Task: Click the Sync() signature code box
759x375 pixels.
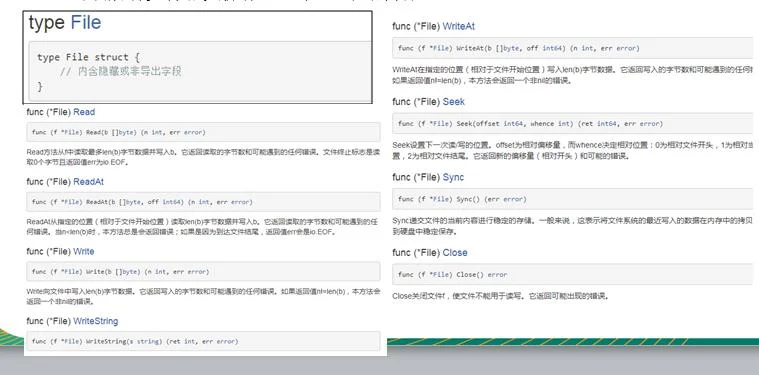Action: click(573, 199)
